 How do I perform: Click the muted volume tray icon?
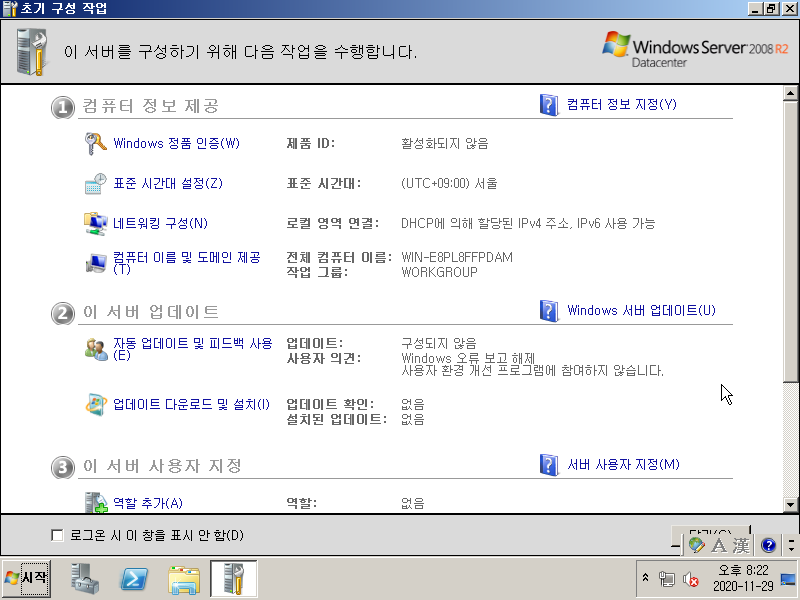(690, 579)
